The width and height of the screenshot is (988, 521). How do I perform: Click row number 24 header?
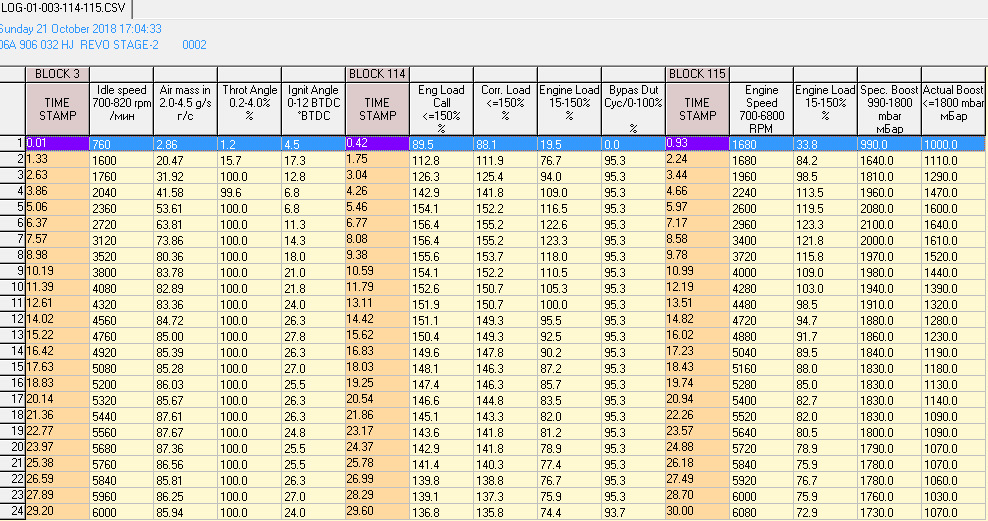click(x=13, y=512)
